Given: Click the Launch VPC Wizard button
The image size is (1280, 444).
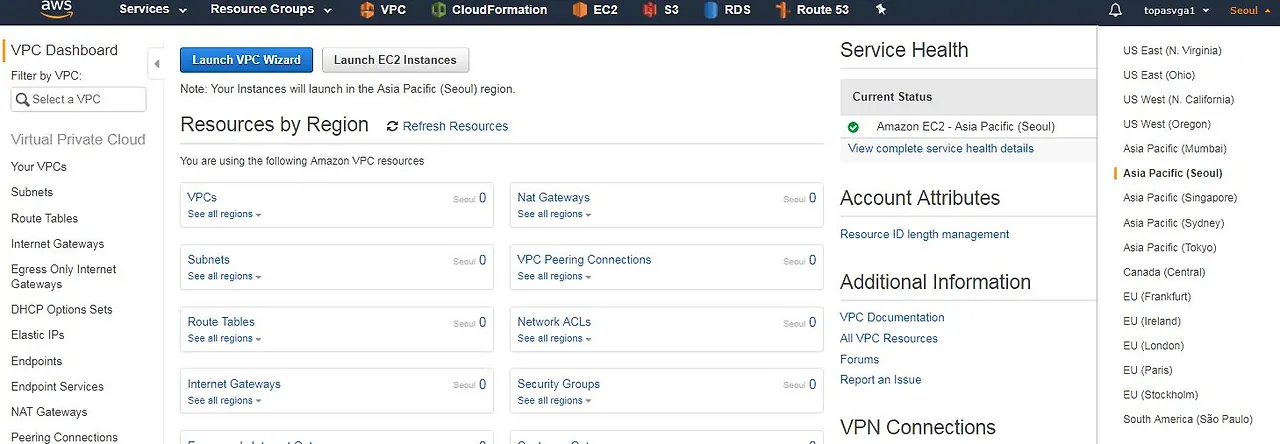Looking at the screenshot, I should pyautogui.click(x=246, y=60).
